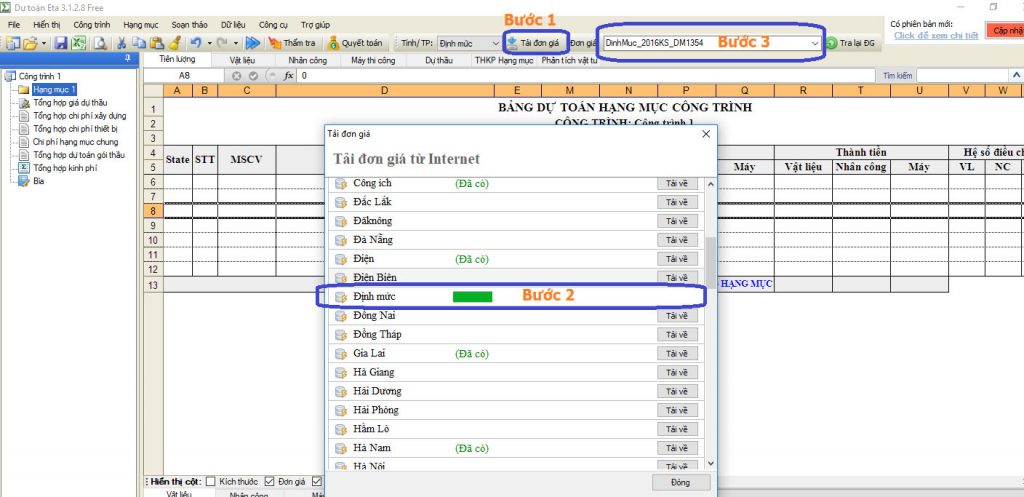Click the Tải đơn giá download button
The height and width of the screenshot is (497, 1024).
pyautogui.click(x=534, y=43)
